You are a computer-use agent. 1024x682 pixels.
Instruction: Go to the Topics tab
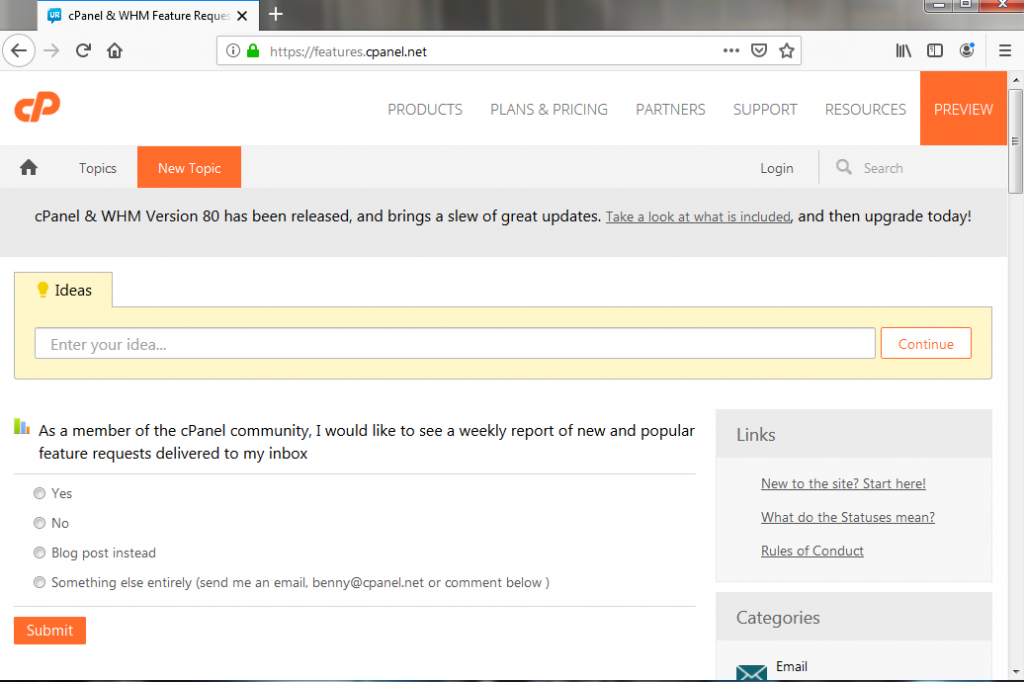pos(97,168)
